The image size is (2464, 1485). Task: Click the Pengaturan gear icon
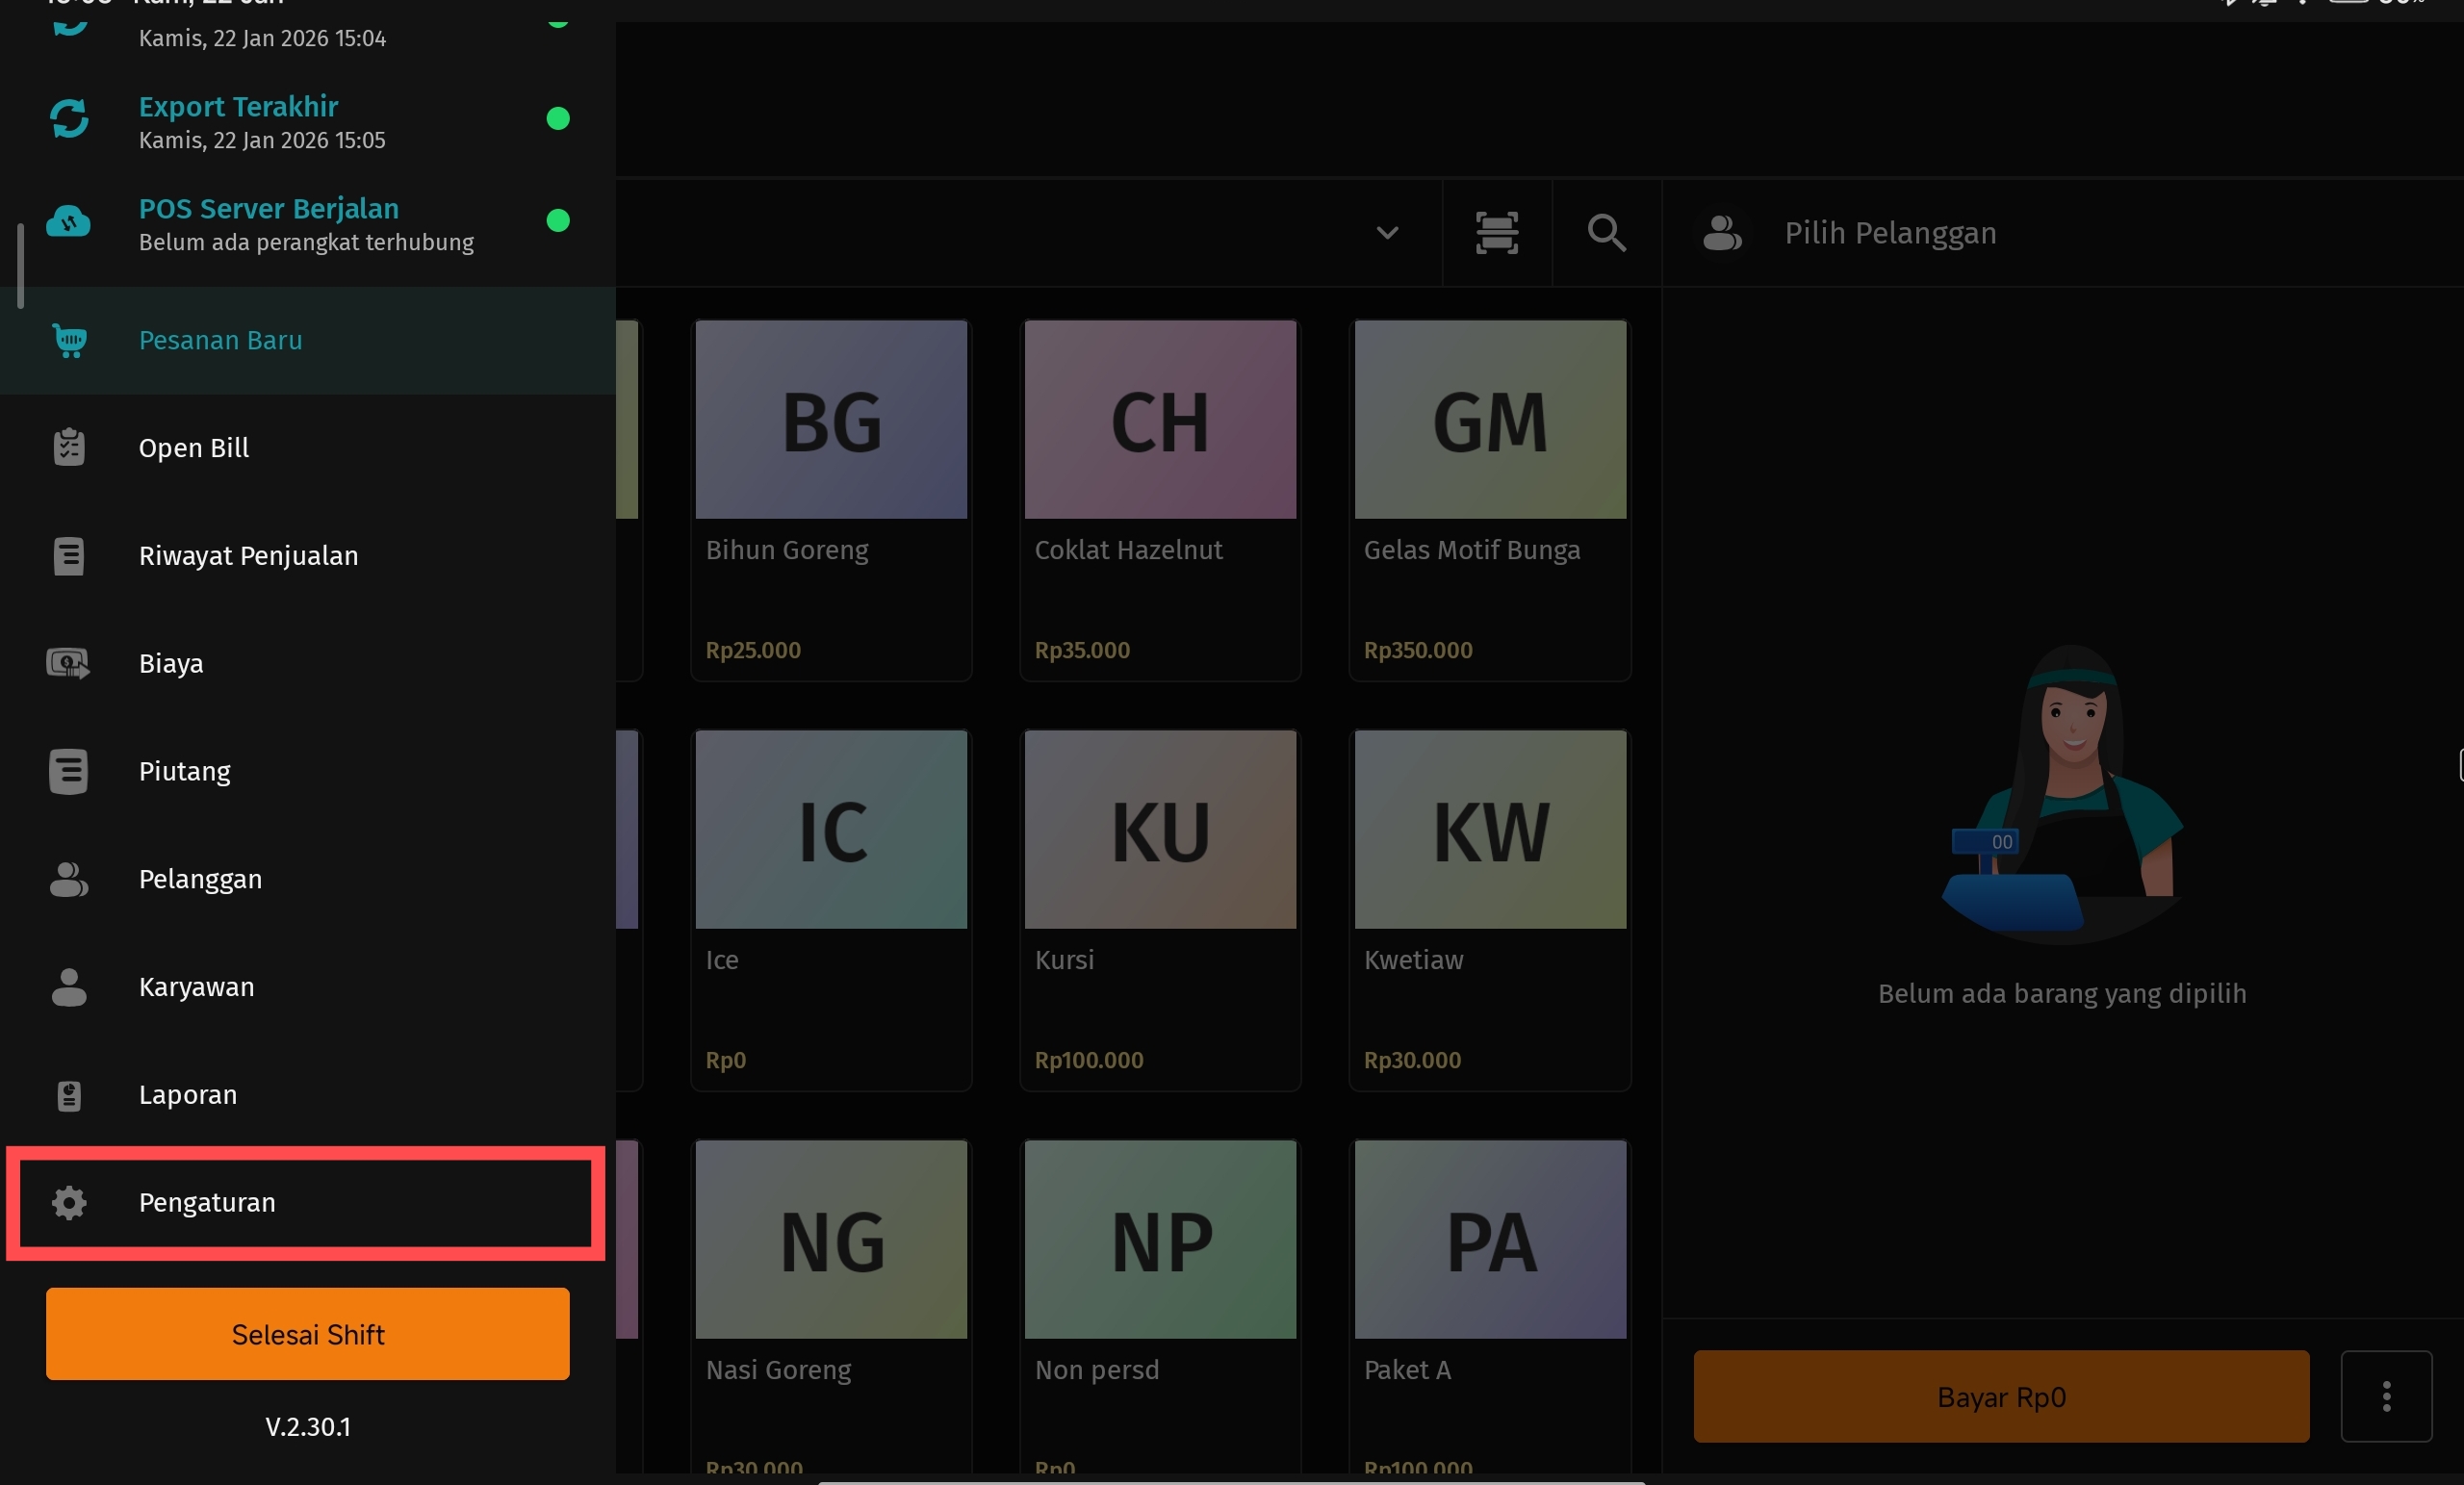coord(69,1202)
